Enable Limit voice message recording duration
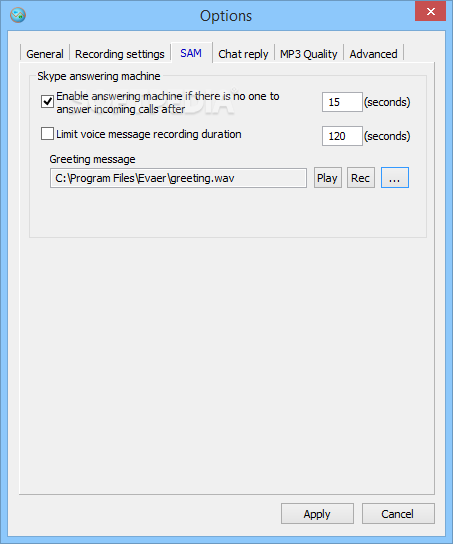 click(x=47, y=134)
